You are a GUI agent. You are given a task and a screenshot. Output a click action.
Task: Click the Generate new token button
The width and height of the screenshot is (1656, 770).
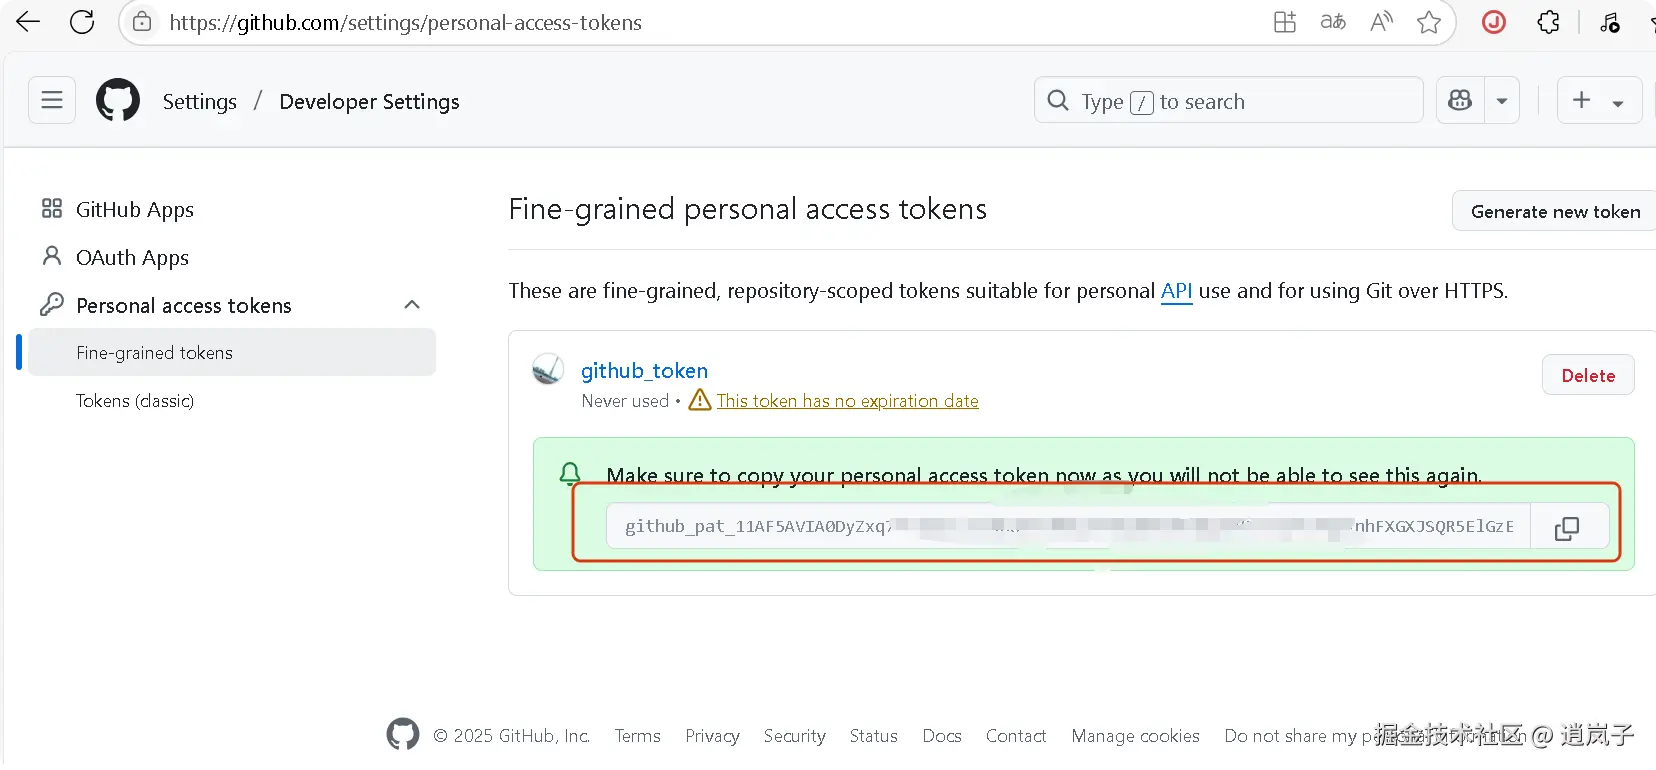tap(1554, 211)
